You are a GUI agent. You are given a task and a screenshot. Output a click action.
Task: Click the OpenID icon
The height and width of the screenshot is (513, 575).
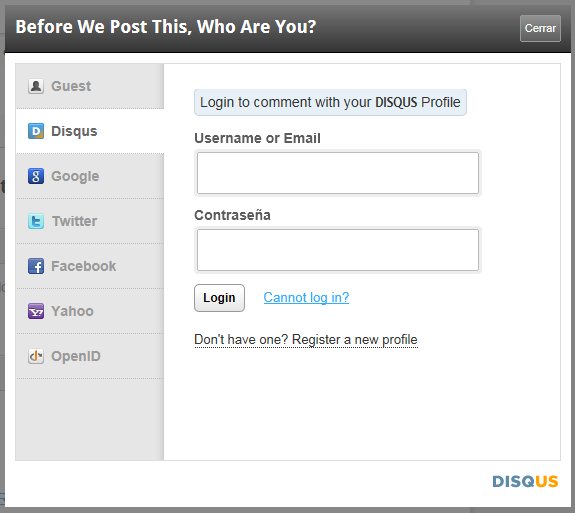pyautogui.click(x=36, y=356)
